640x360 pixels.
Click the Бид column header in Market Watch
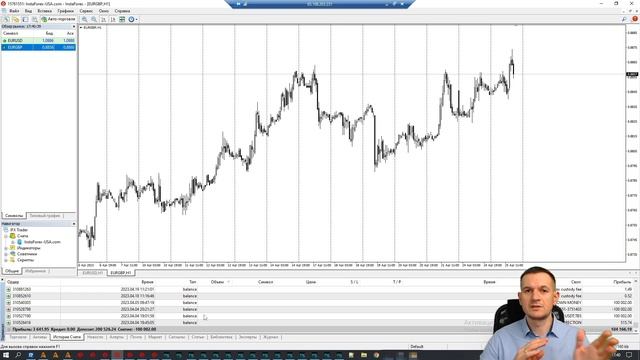[x=49, y=33]
